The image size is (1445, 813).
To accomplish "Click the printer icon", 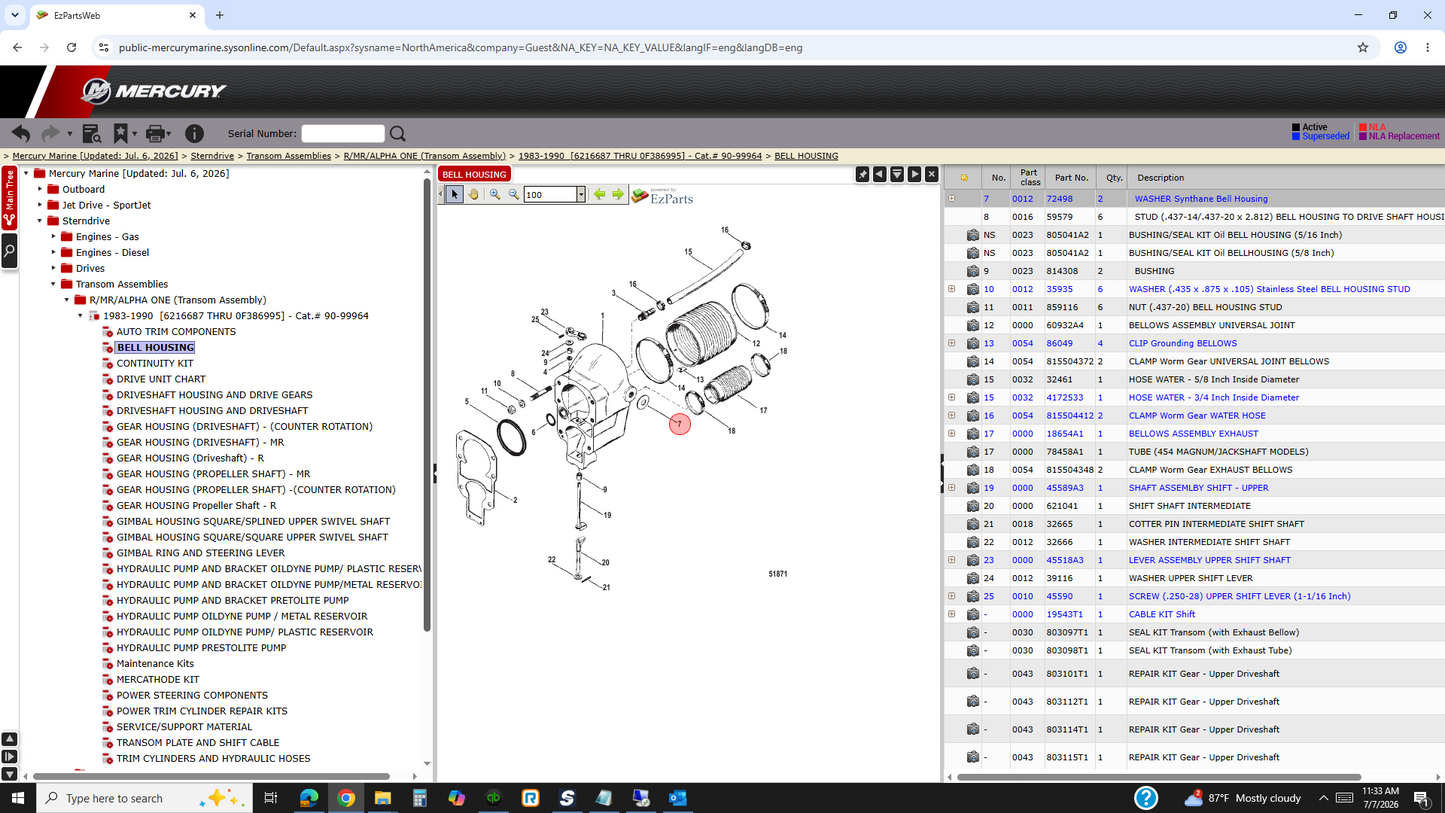I will [x=155, y=133].
